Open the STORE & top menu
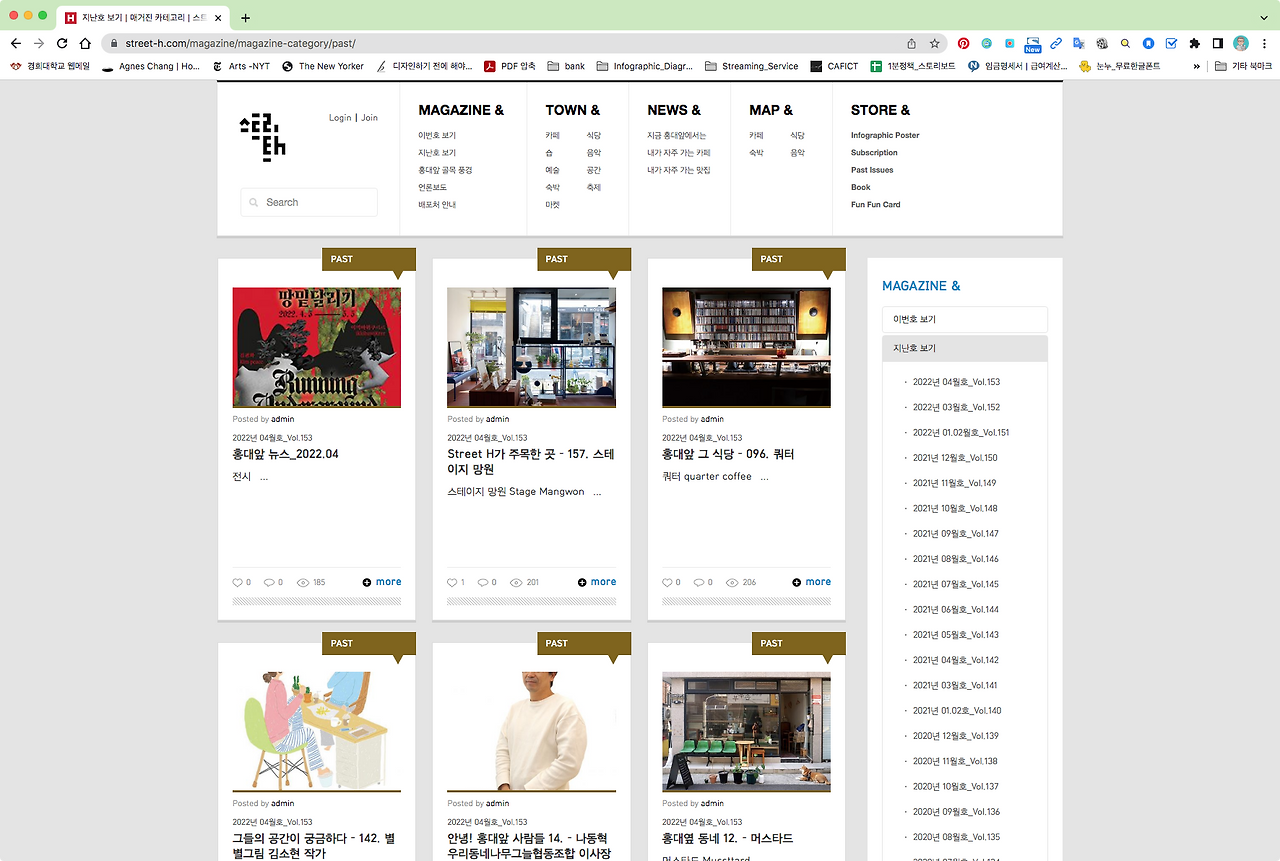Screen dimensions: 1280x861 880,110
